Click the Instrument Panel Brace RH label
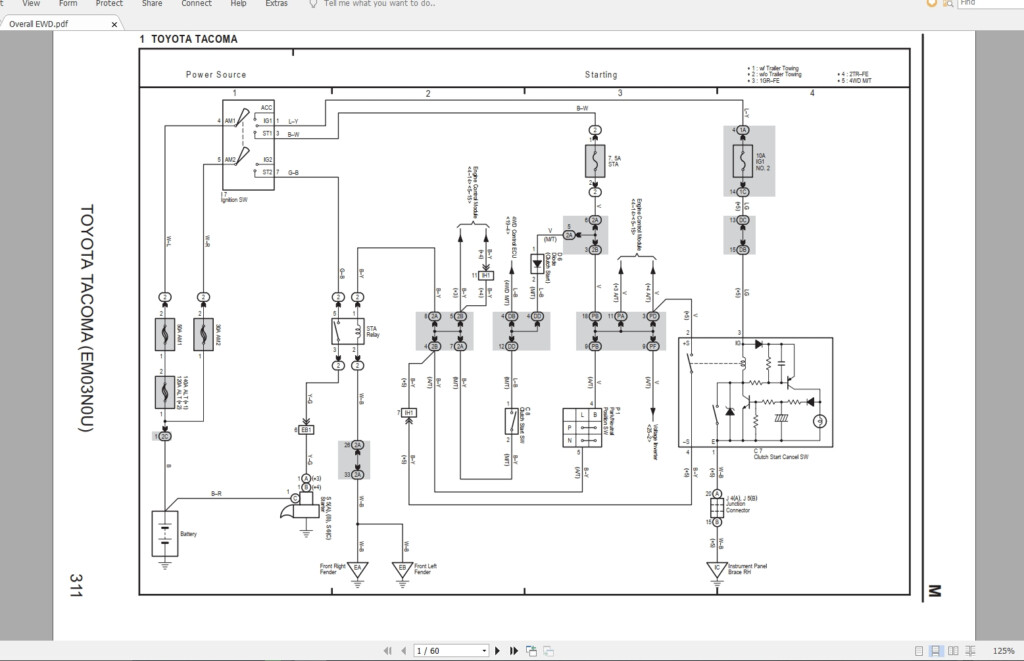Image resolution: width=1024 pixels, height=661 pixels. [x=748, y=569]
